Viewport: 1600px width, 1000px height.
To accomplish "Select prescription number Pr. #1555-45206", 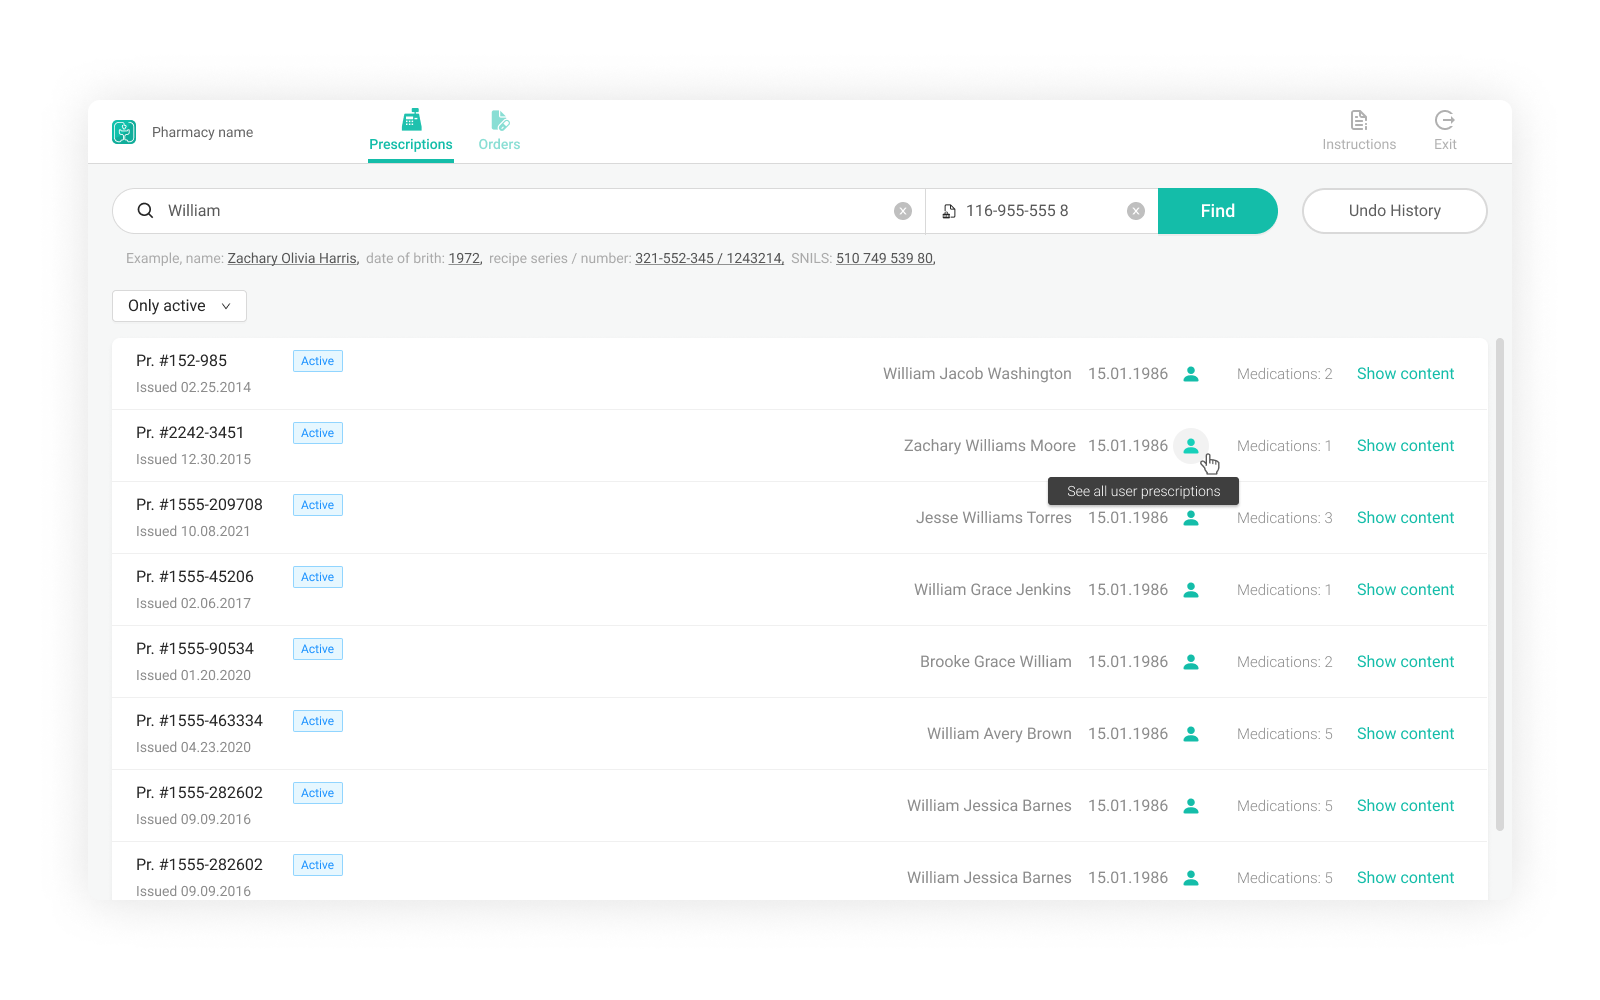I will click(x=195, y=577).
